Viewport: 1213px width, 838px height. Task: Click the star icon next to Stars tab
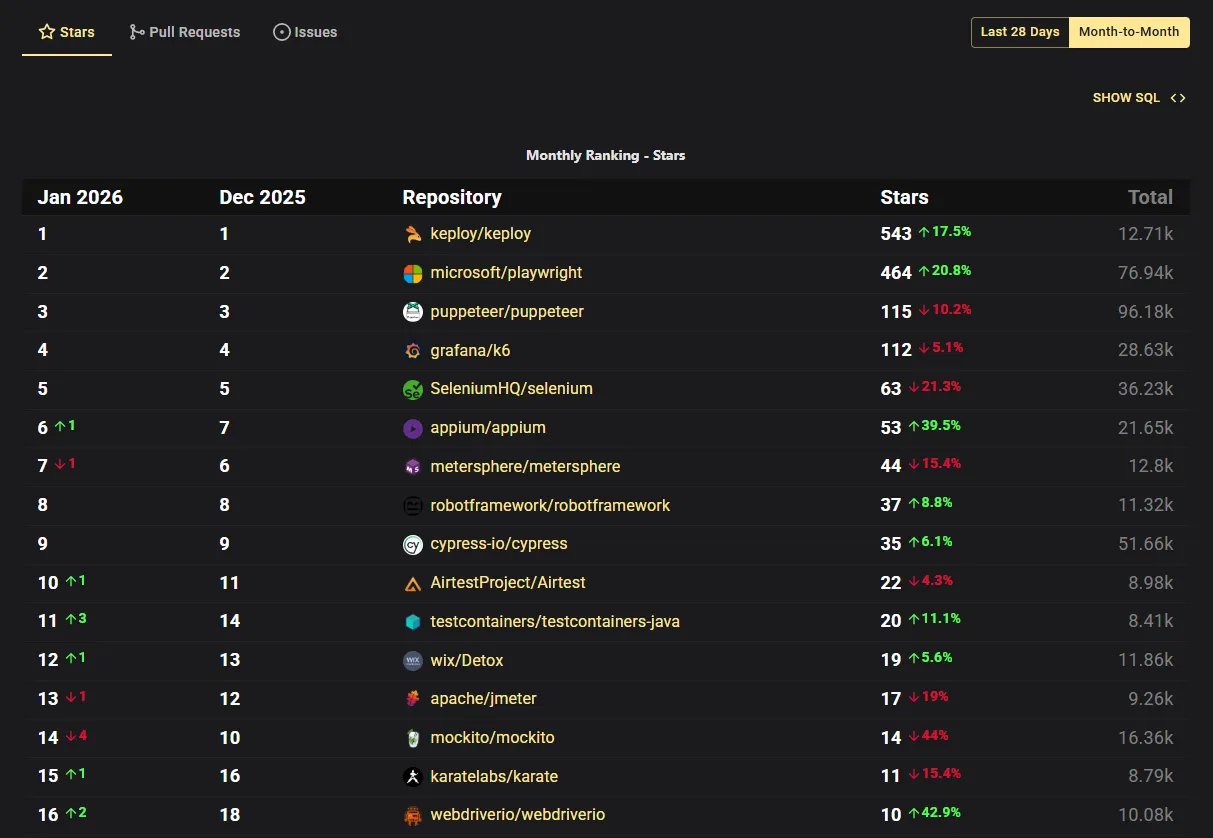click(43, 31)
